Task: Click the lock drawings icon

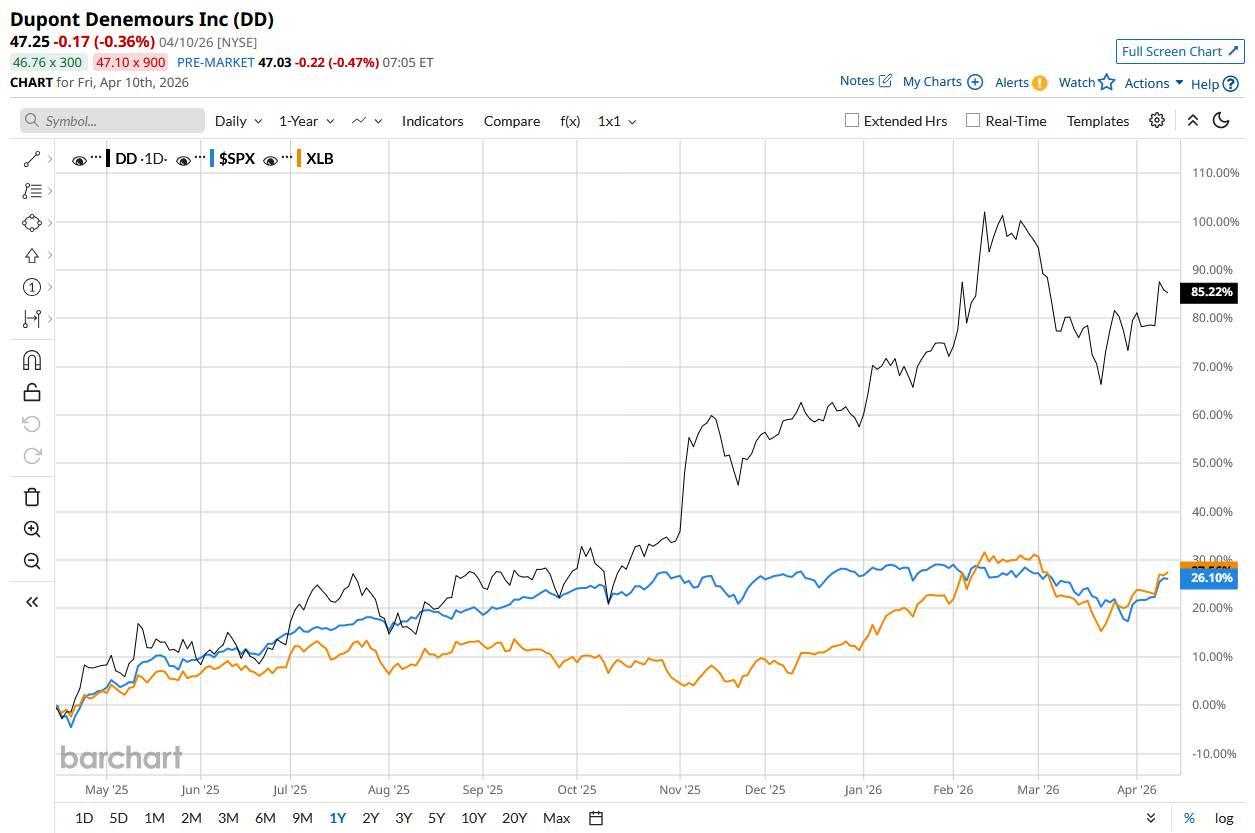Action: click(31, 392)
